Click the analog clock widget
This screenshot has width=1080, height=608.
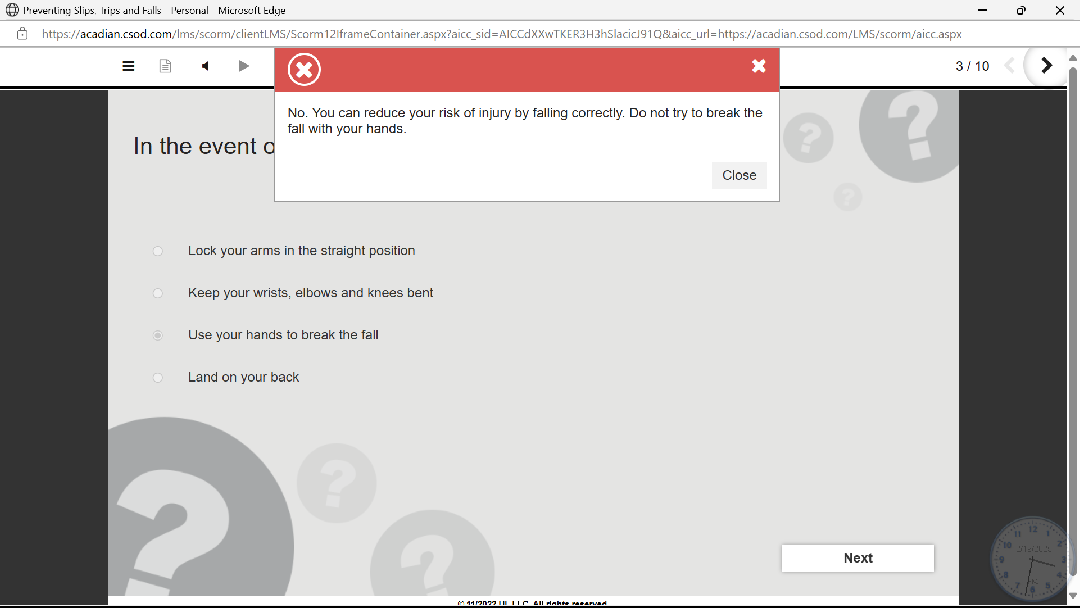[x=1033, y=558]
